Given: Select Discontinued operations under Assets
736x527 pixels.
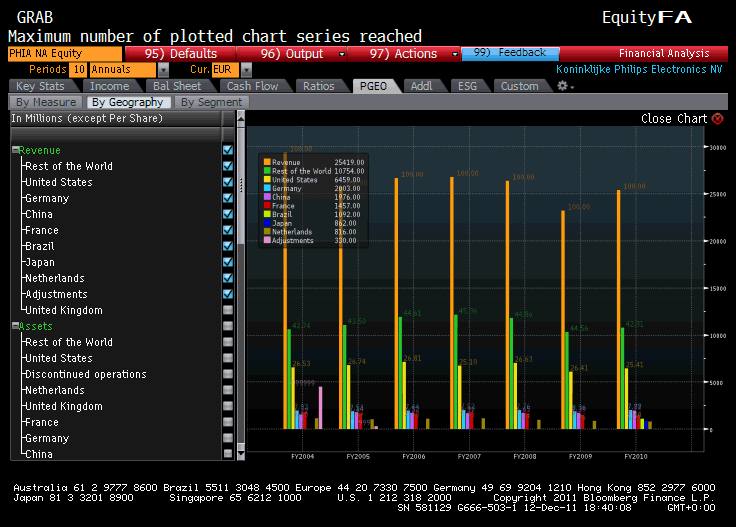Looking at the screenshot, I should coord(85,374).
